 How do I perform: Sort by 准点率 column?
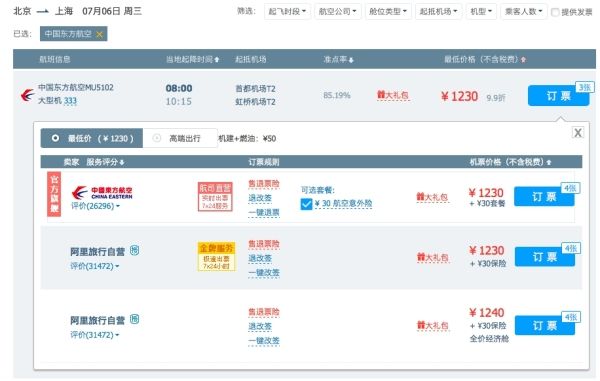coord(338,59)
